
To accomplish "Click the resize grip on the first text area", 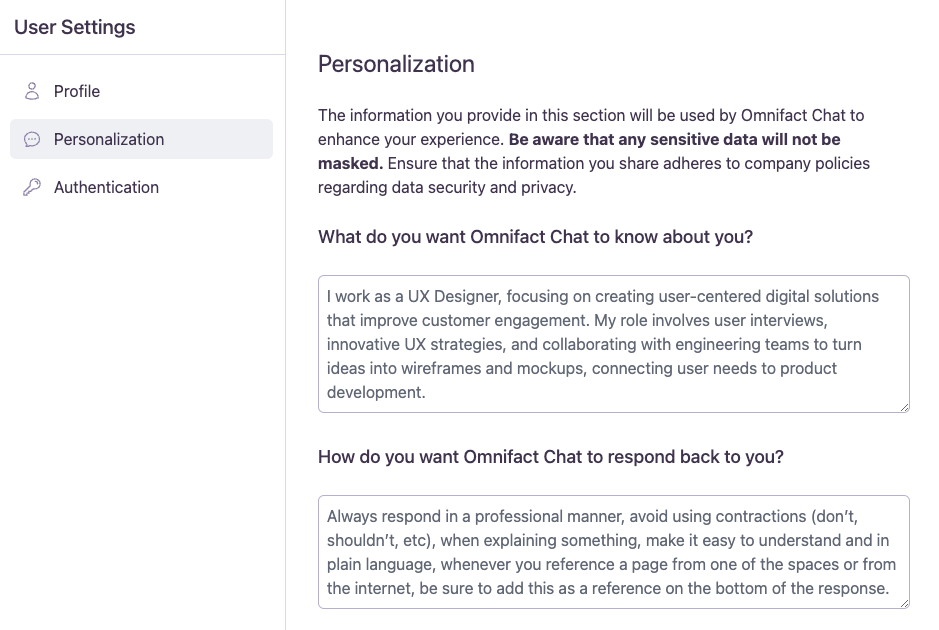I will click(x=905, y=408).
